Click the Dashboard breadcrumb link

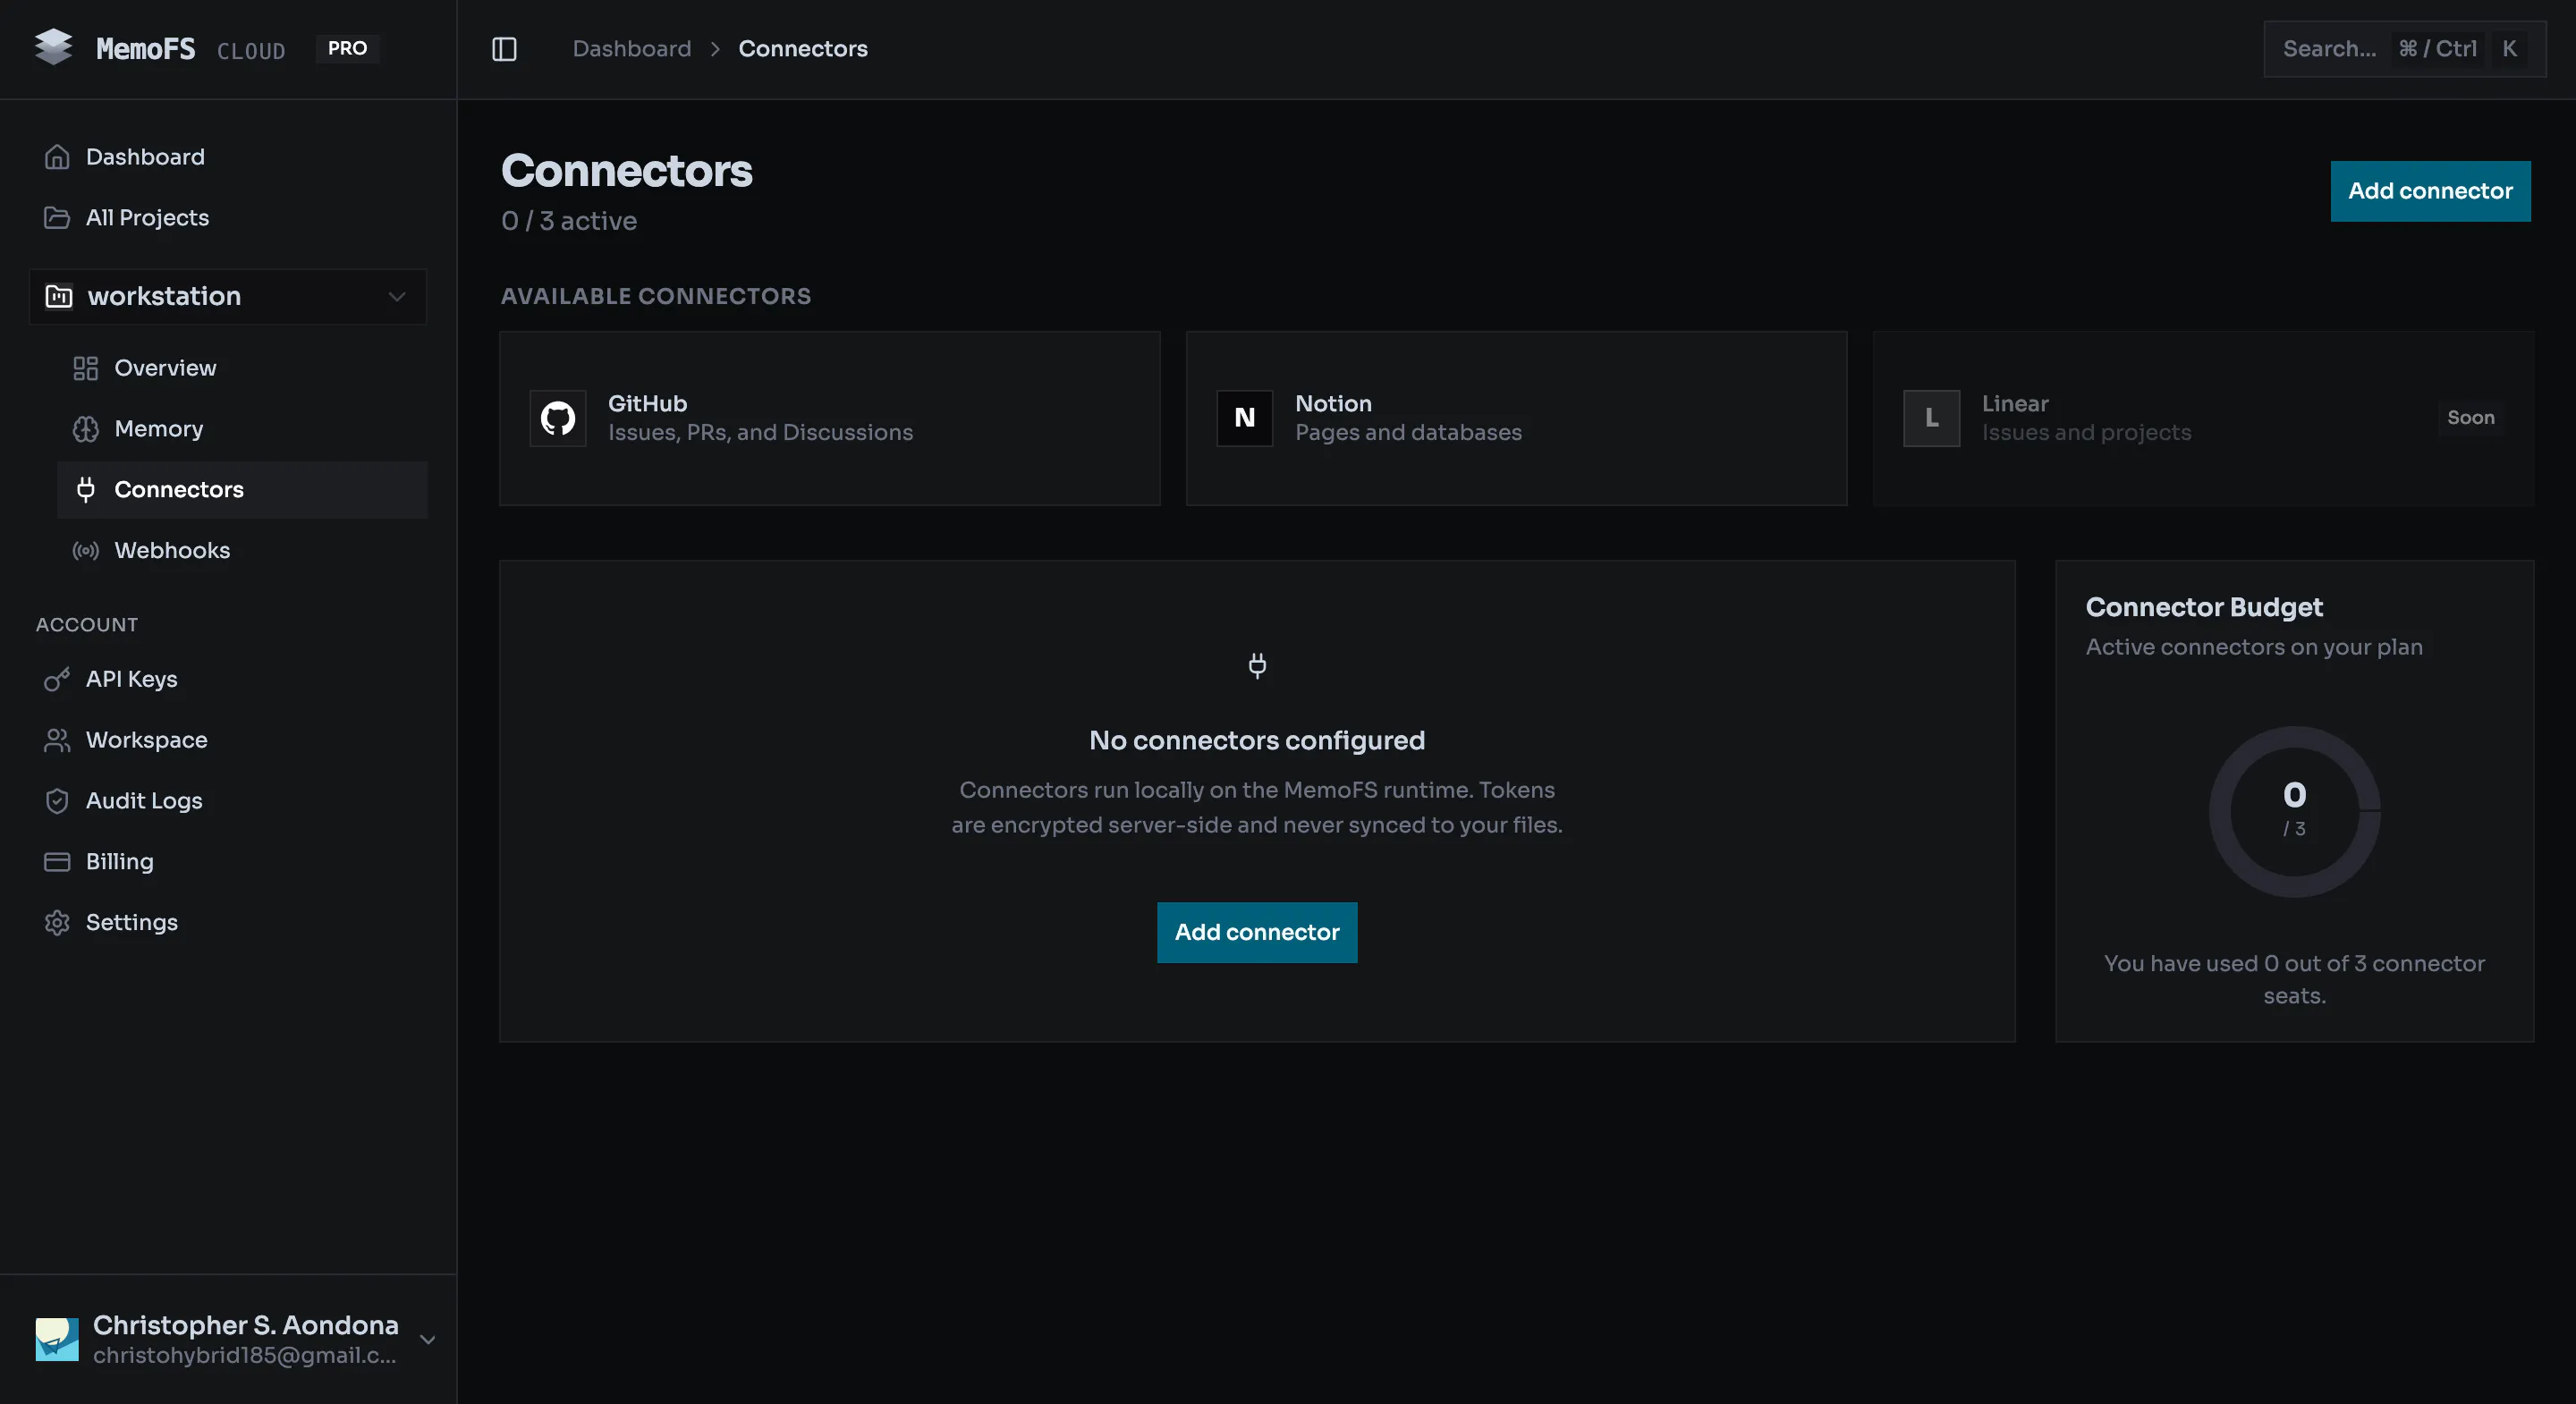coord(631,49)
